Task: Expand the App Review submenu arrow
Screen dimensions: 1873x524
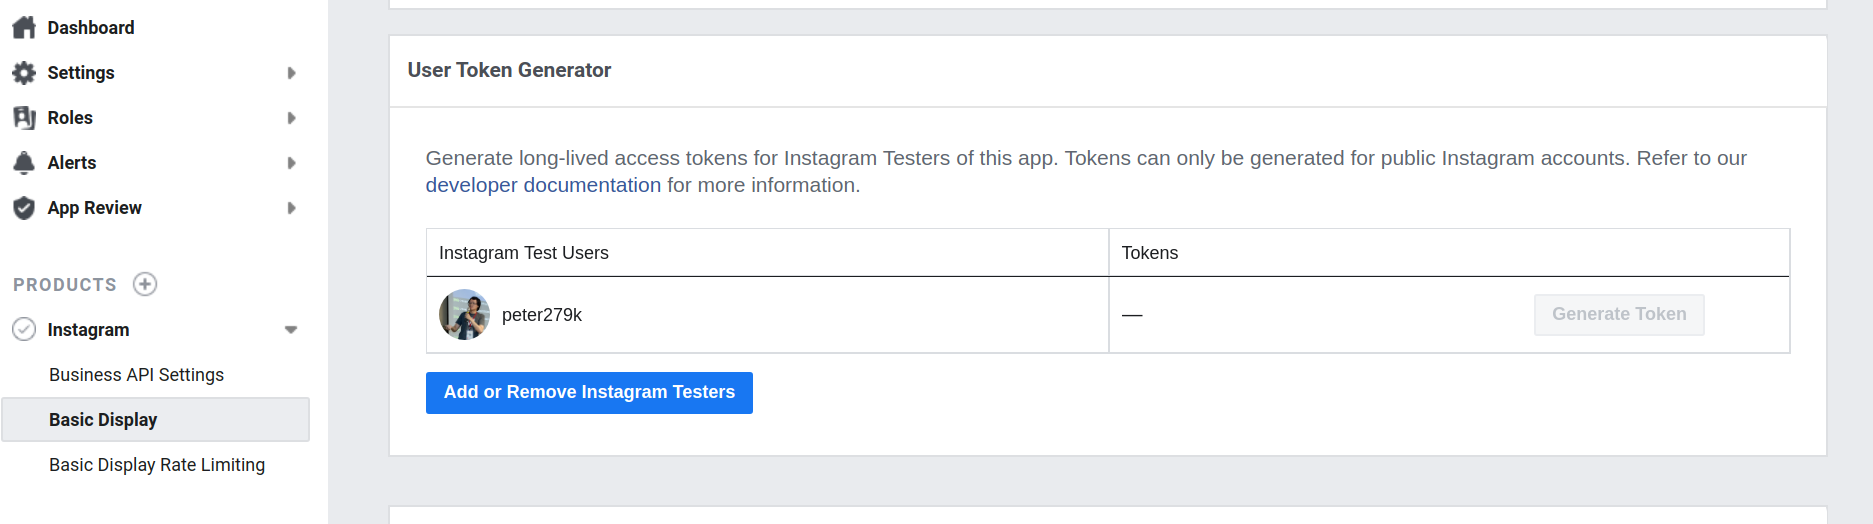Action: coord(291,208)
